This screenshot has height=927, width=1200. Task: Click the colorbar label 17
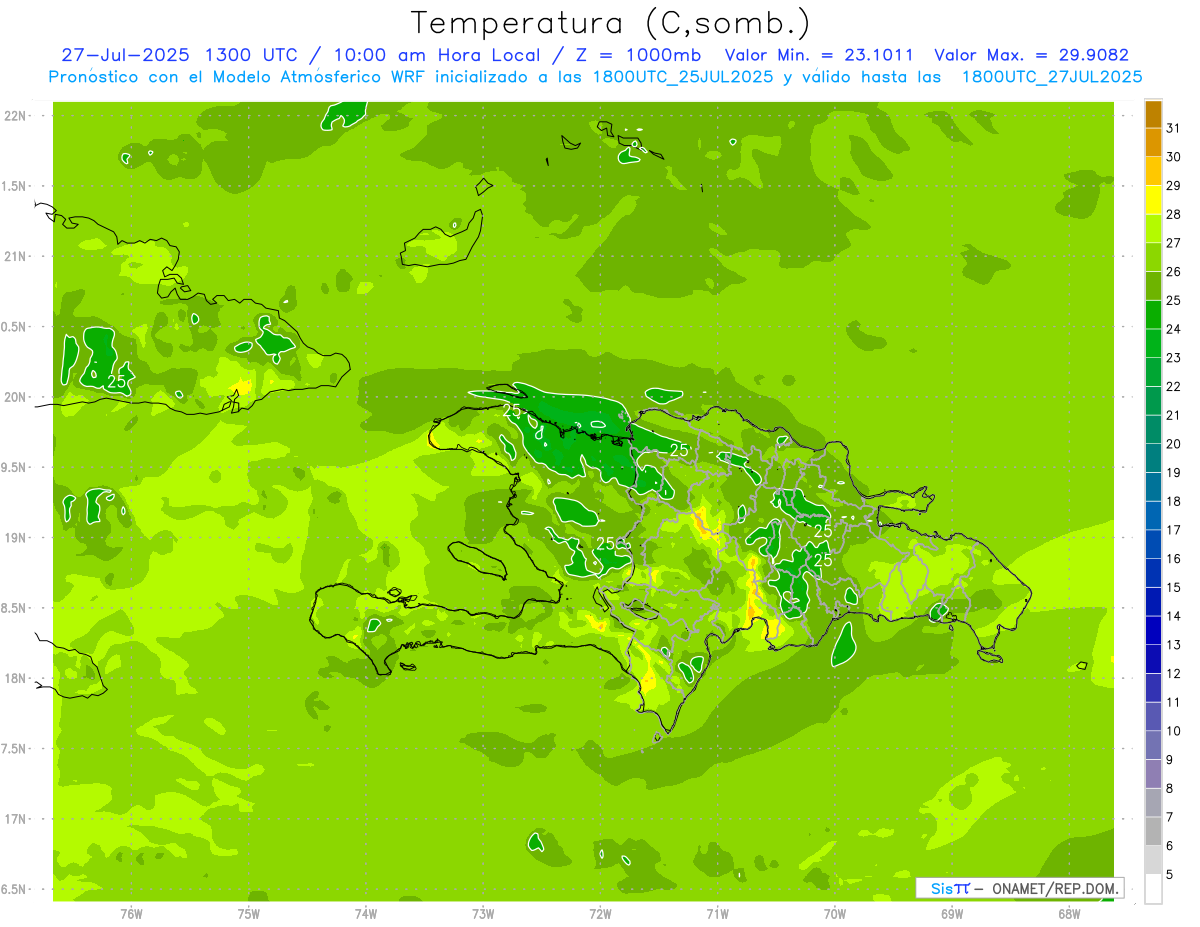click(x=1174, y=530)
